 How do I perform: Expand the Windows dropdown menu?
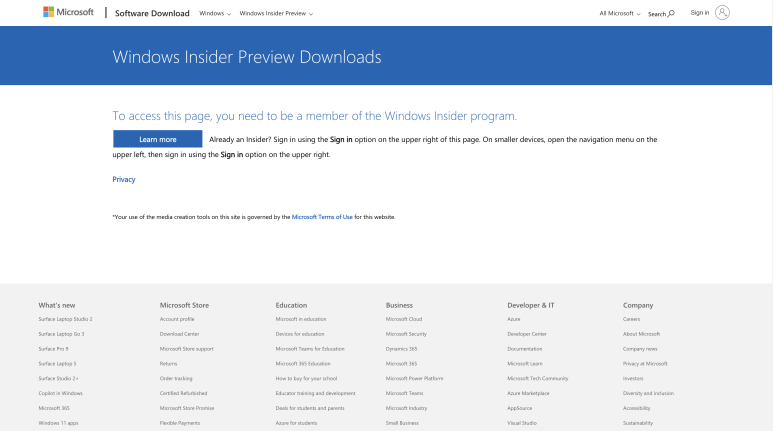pos(215,13)
